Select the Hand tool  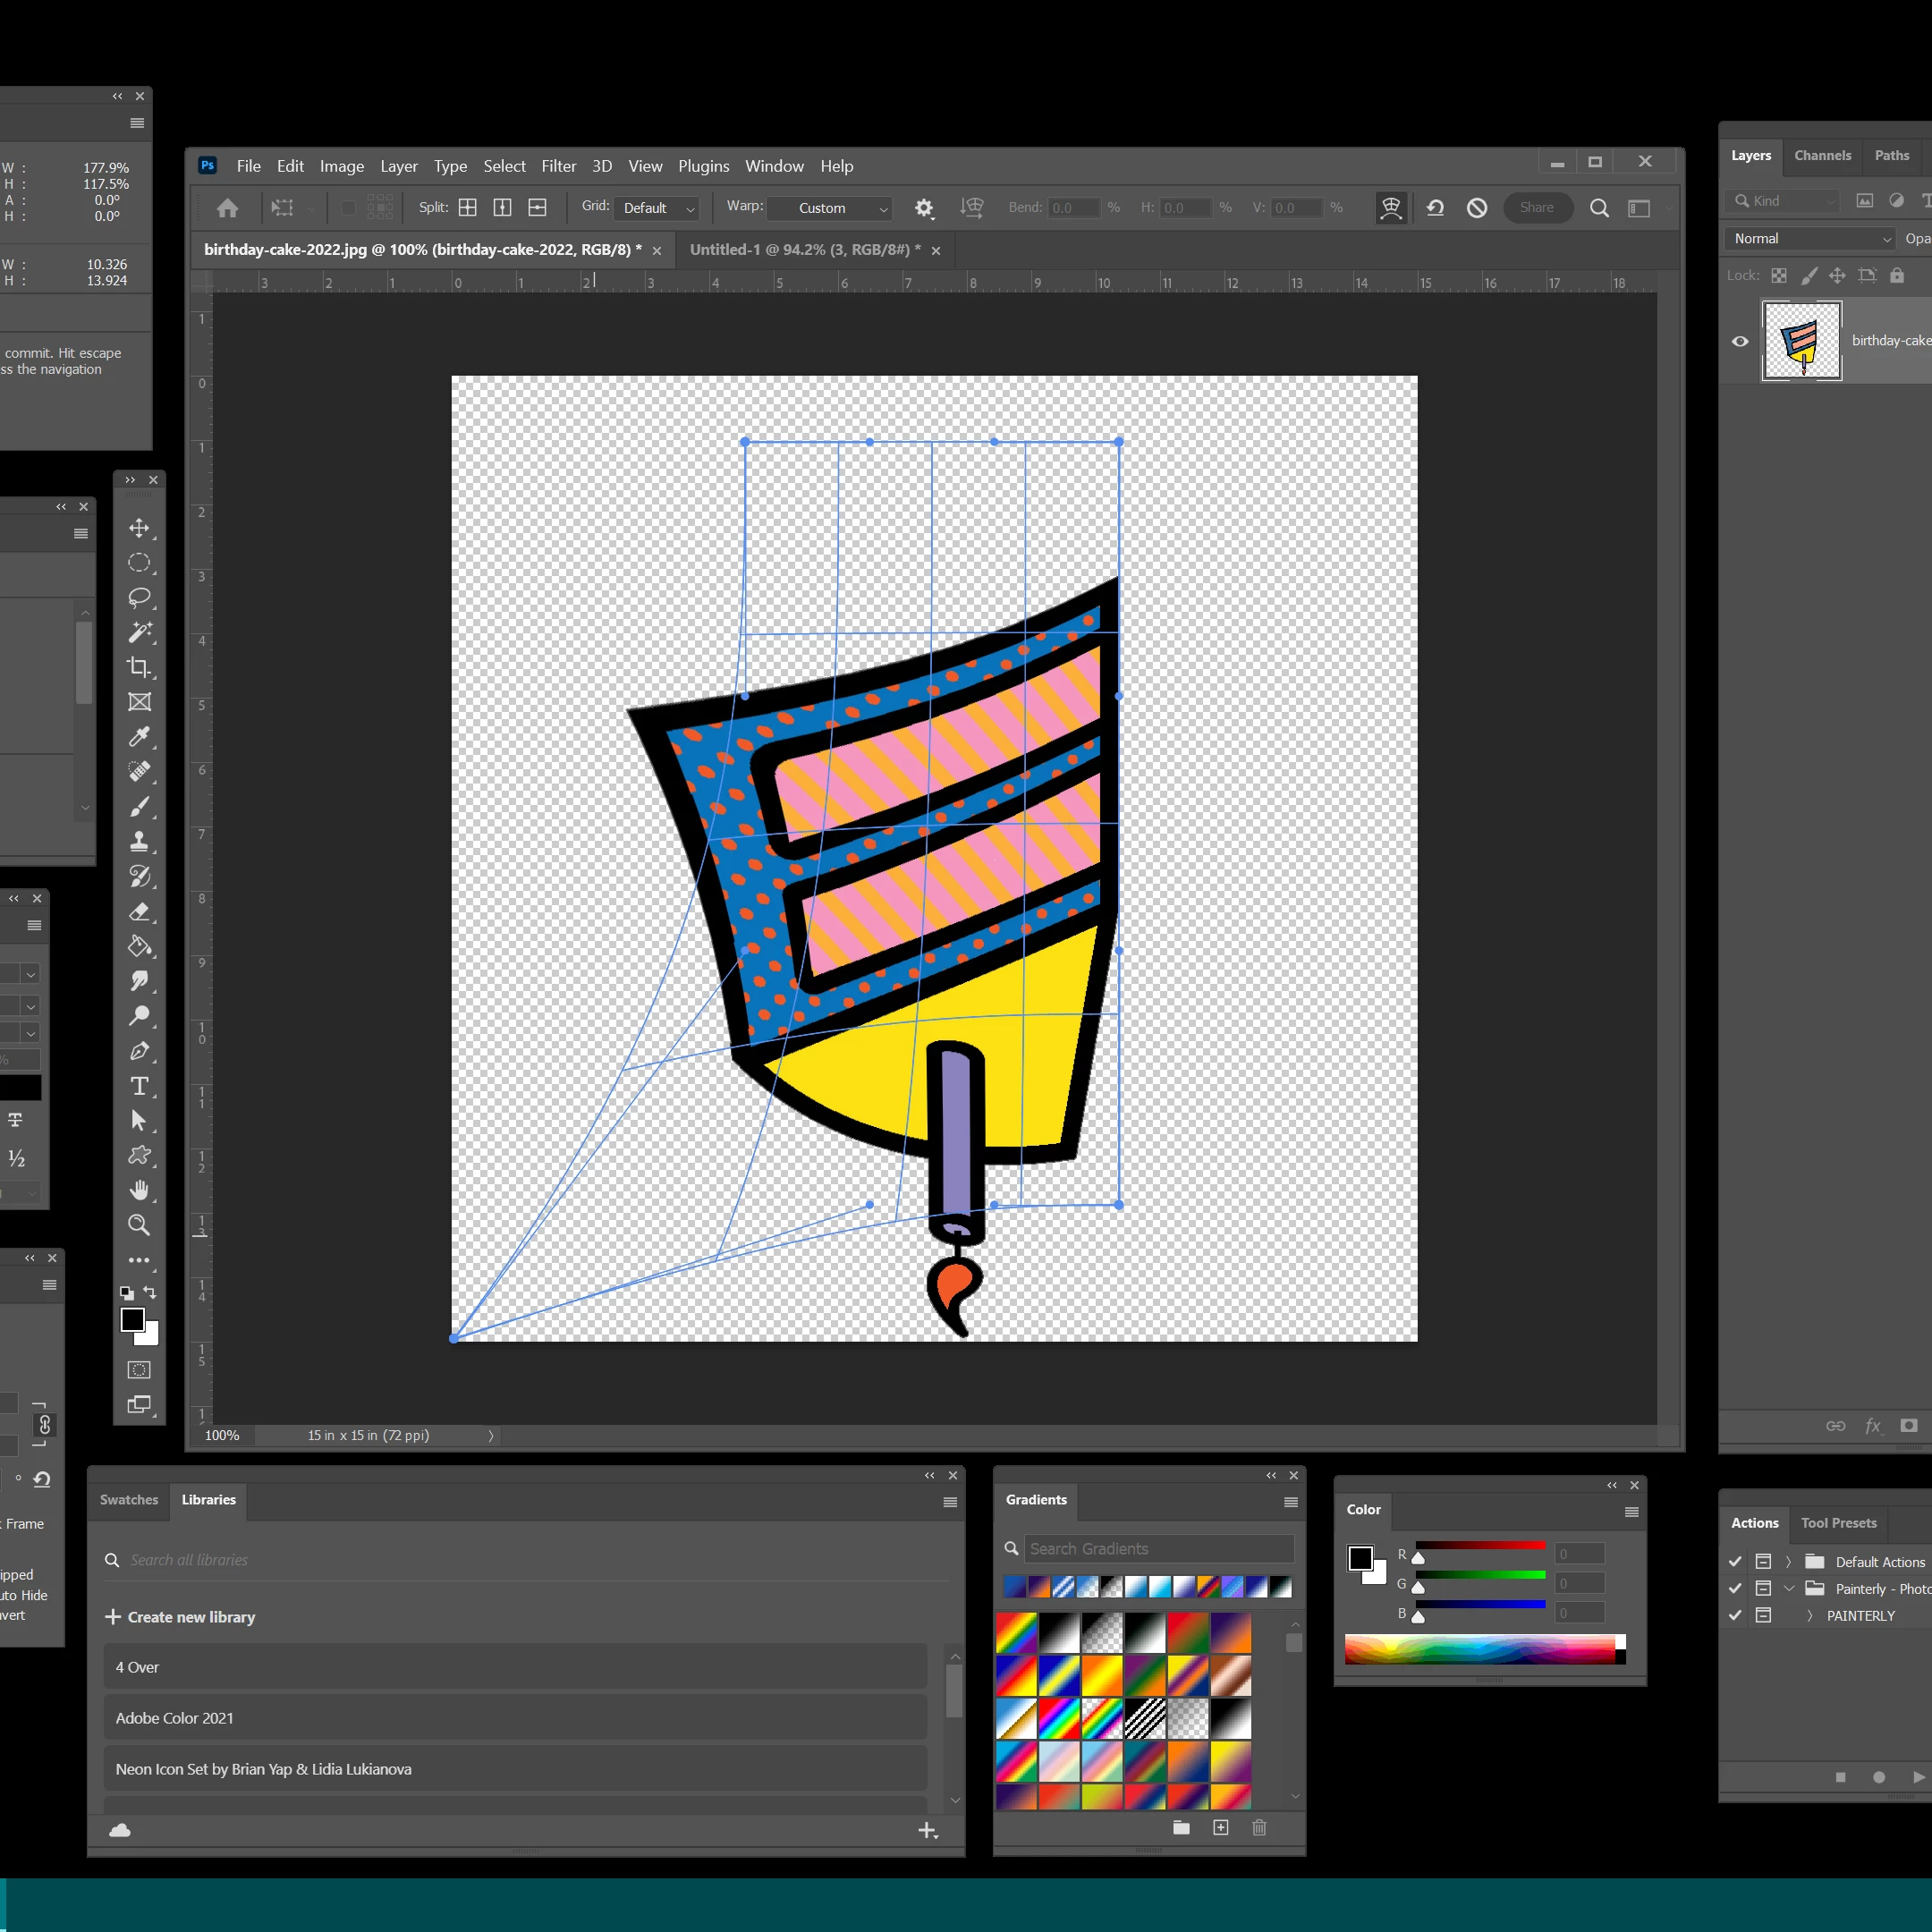(x=139, y=1190)
